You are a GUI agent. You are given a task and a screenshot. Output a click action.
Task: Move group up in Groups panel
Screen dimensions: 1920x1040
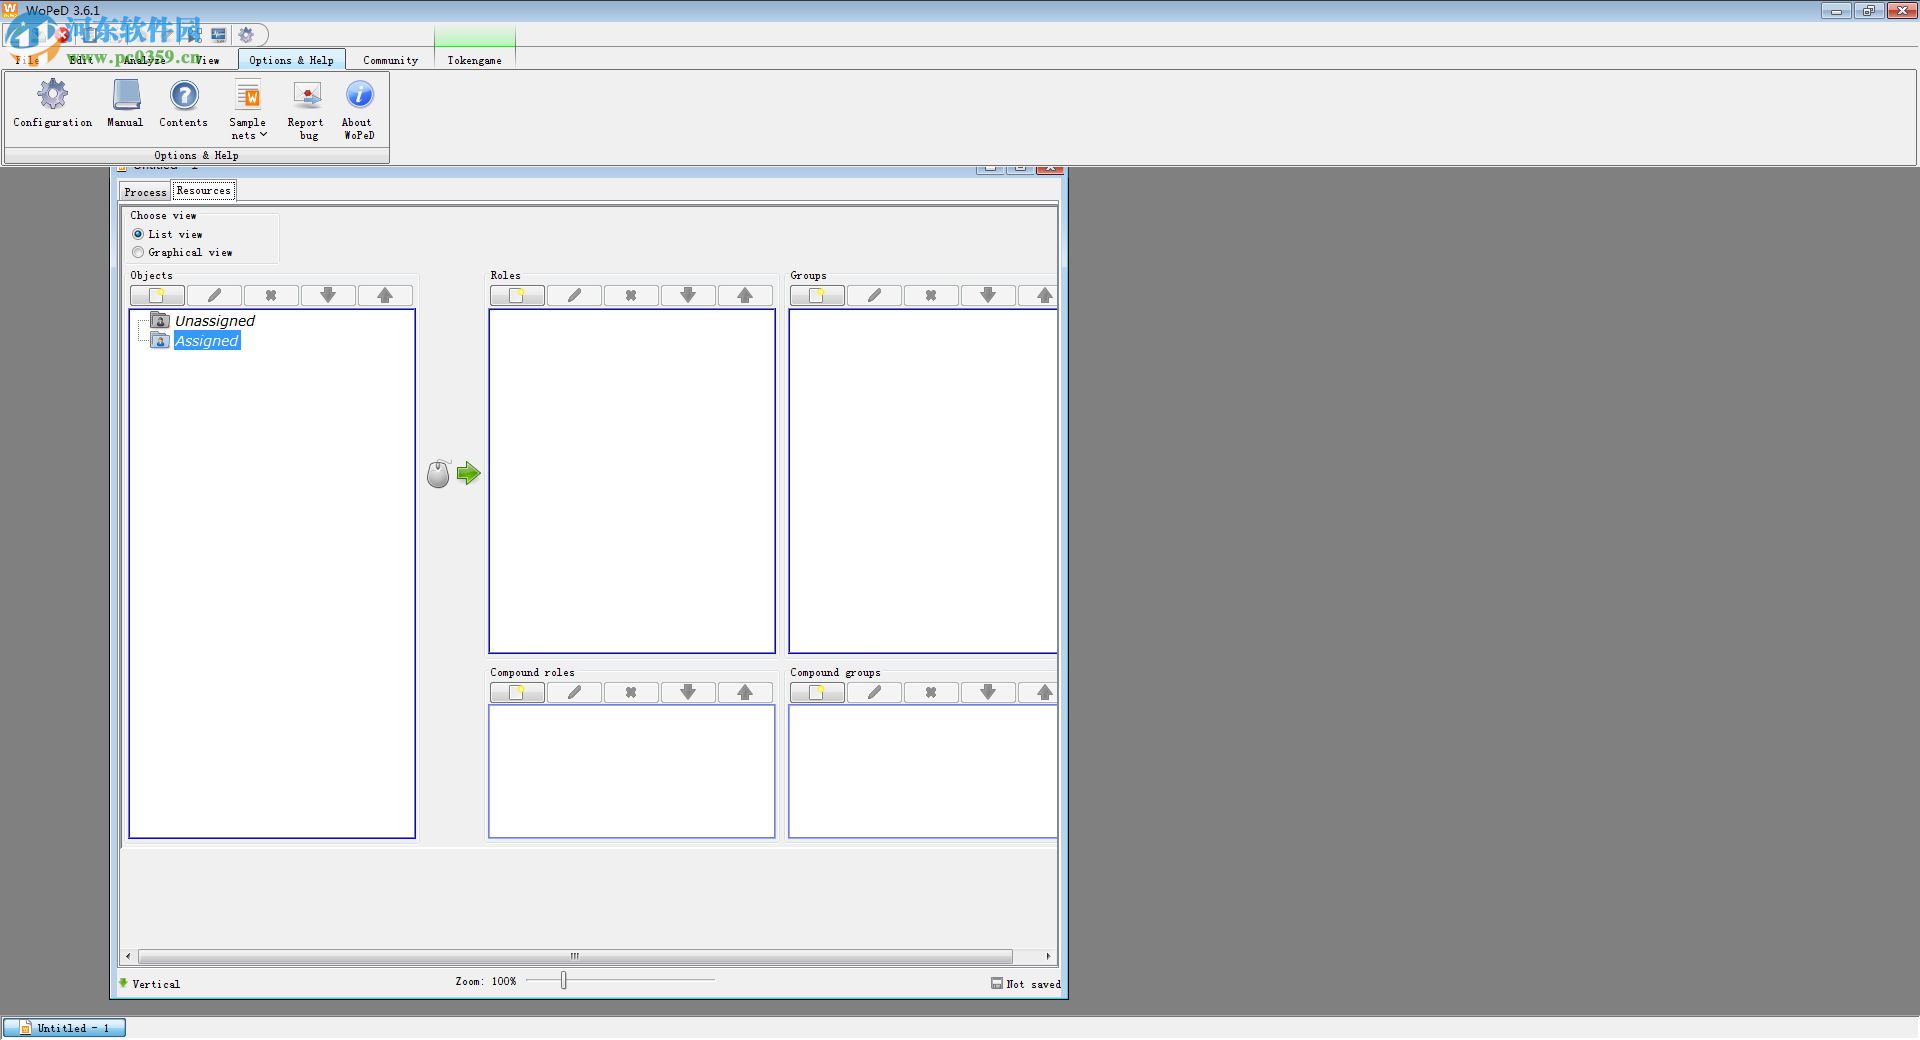point(1040,295)
